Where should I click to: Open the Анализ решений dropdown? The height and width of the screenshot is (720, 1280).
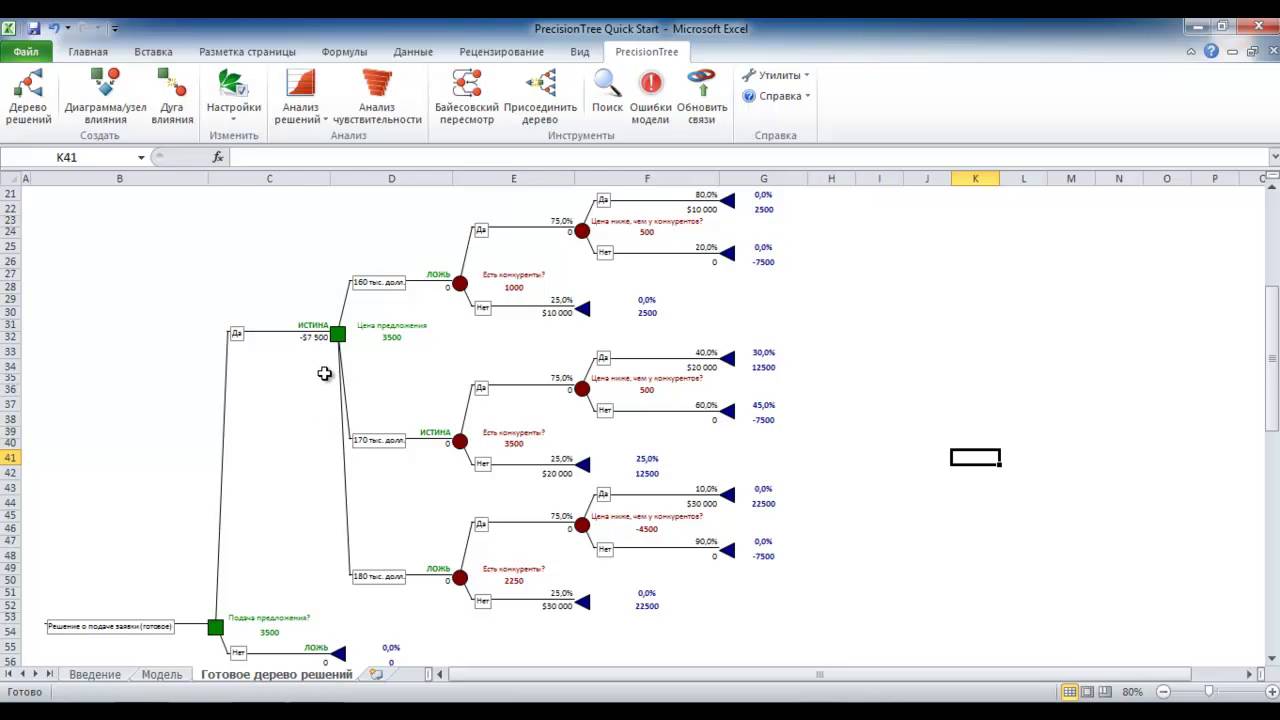(300, 97)
